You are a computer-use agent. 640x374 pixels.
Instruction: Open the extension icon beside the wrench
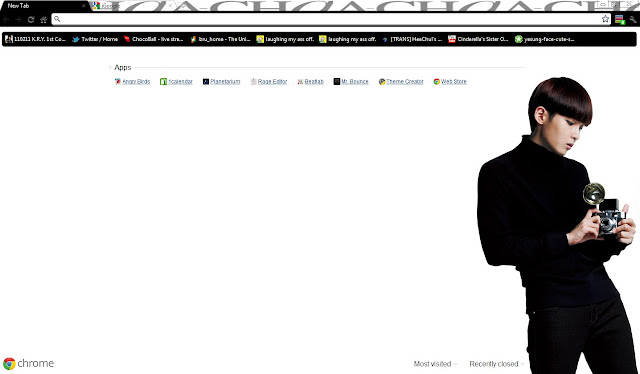click(620, 20)
